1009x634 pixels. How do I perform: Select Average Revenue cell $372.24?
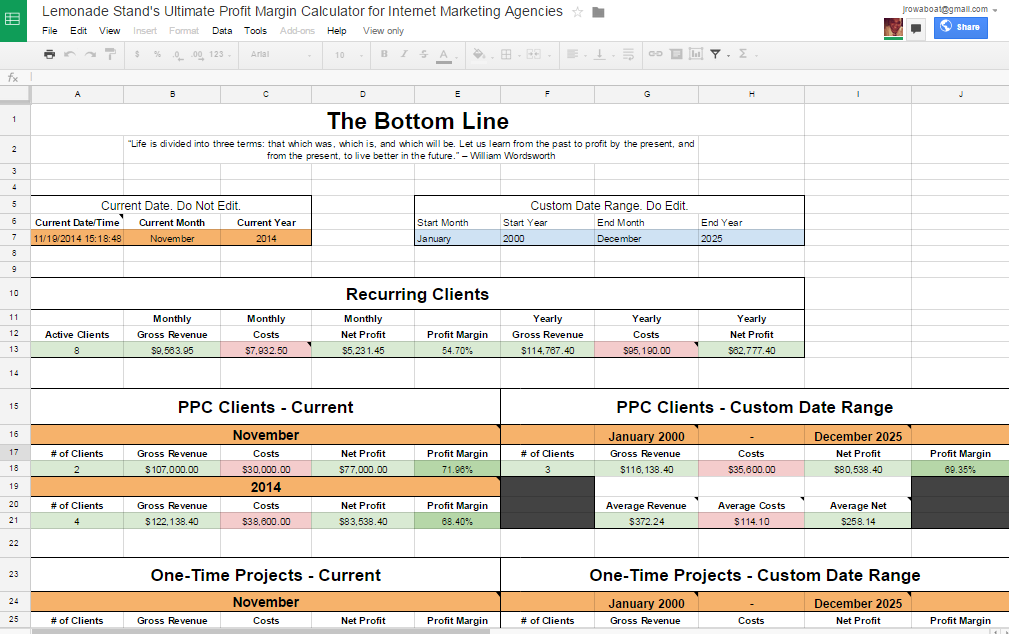647,521
